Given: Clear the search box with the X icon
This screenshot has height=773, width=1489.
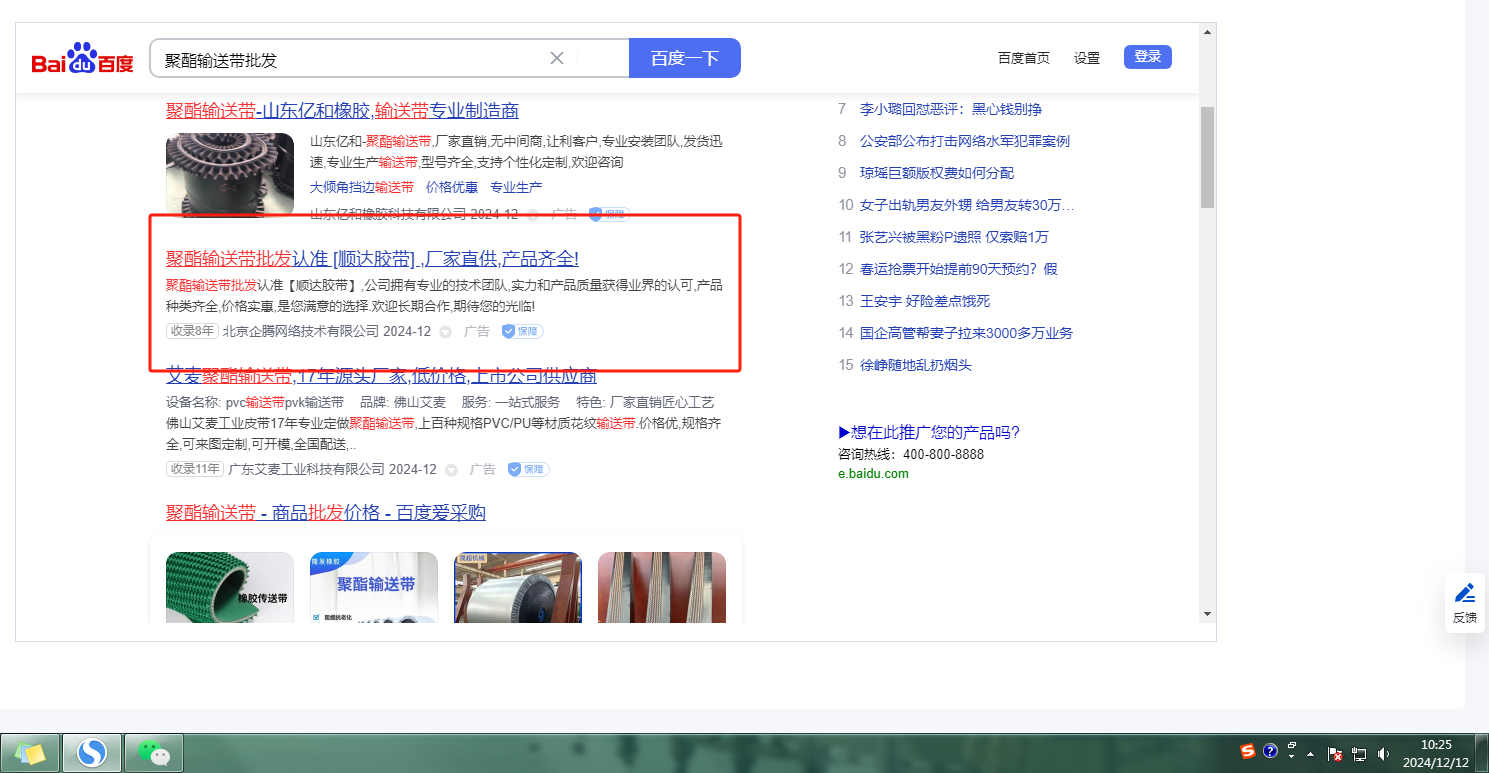Looking at the screenshot, I should pyautogui.click(x=557, y=58).
